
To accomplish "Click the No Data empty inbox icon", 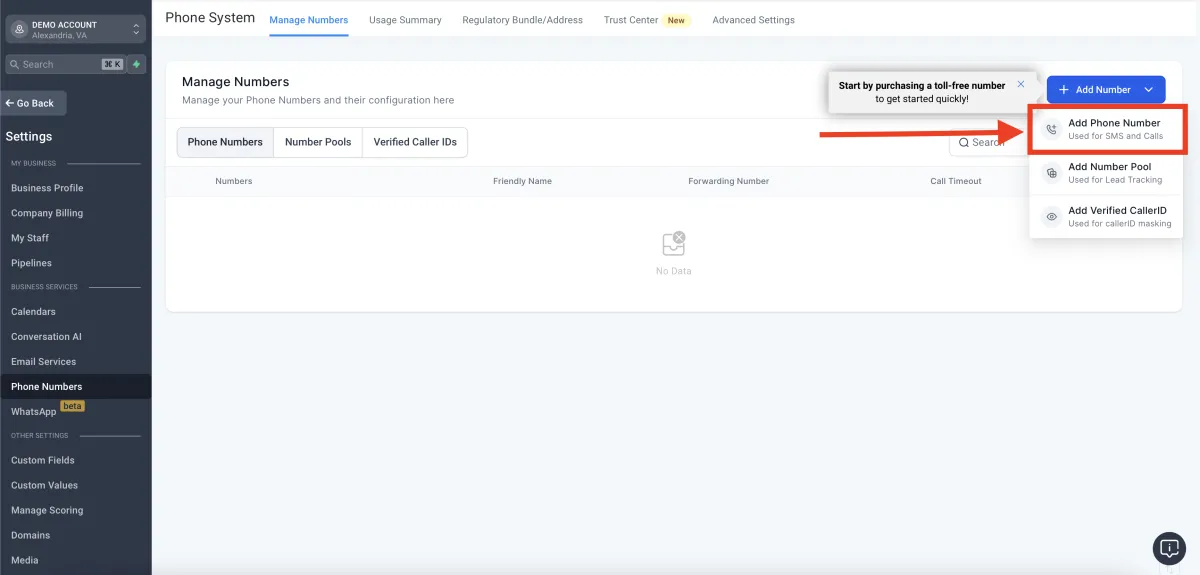I will pyautogui.click(x=674, y=243).
